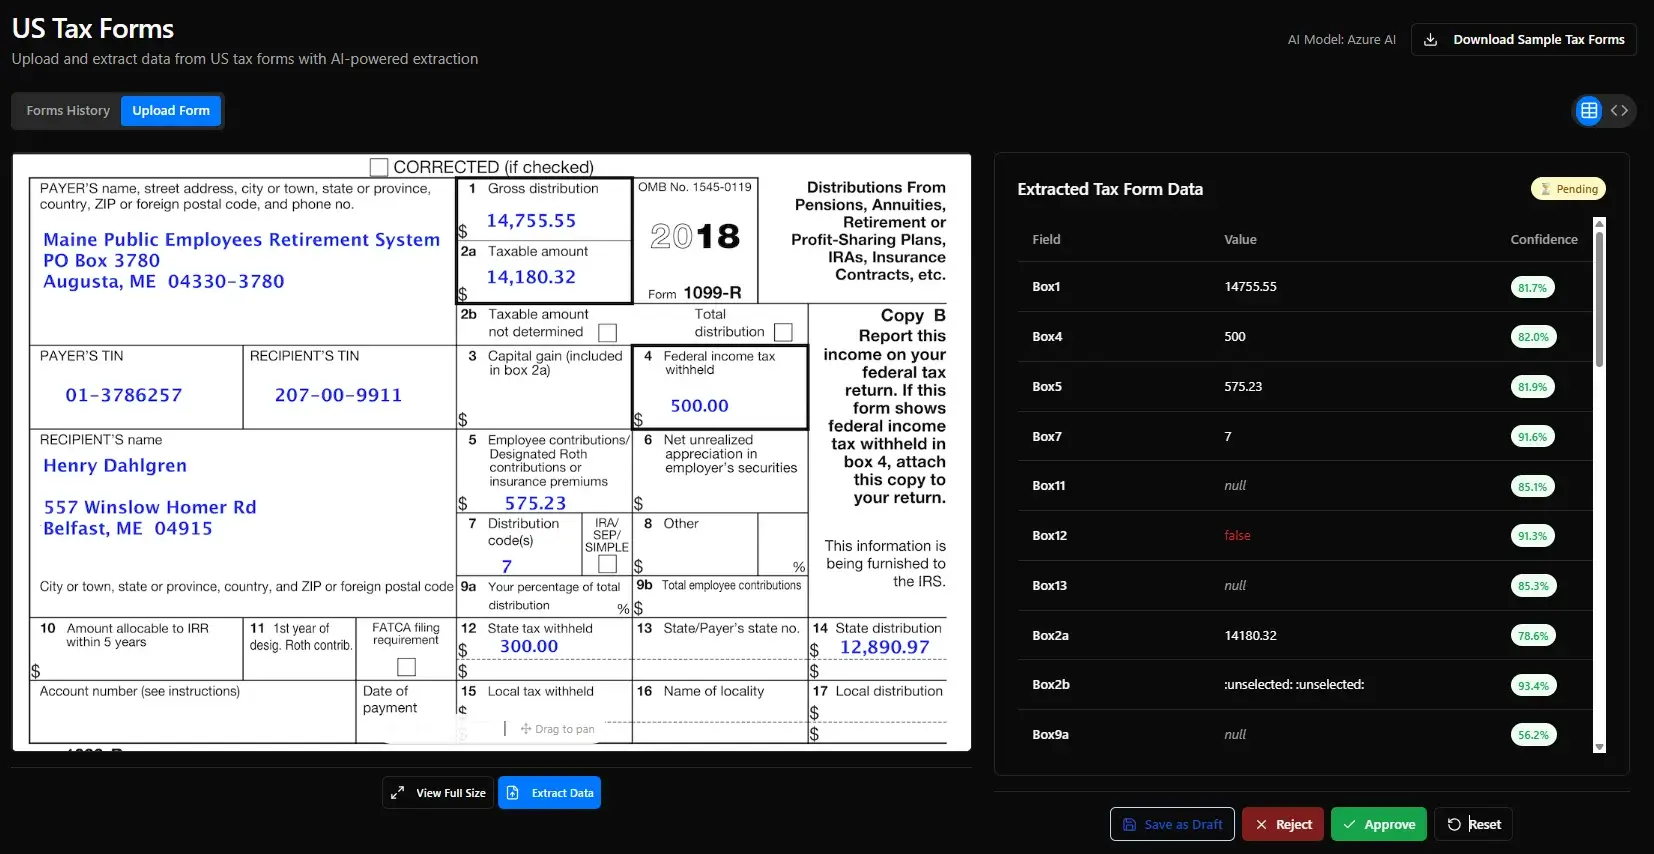Check the FATCA filing requirement box
1654x854 pixels.
[406, 666]
